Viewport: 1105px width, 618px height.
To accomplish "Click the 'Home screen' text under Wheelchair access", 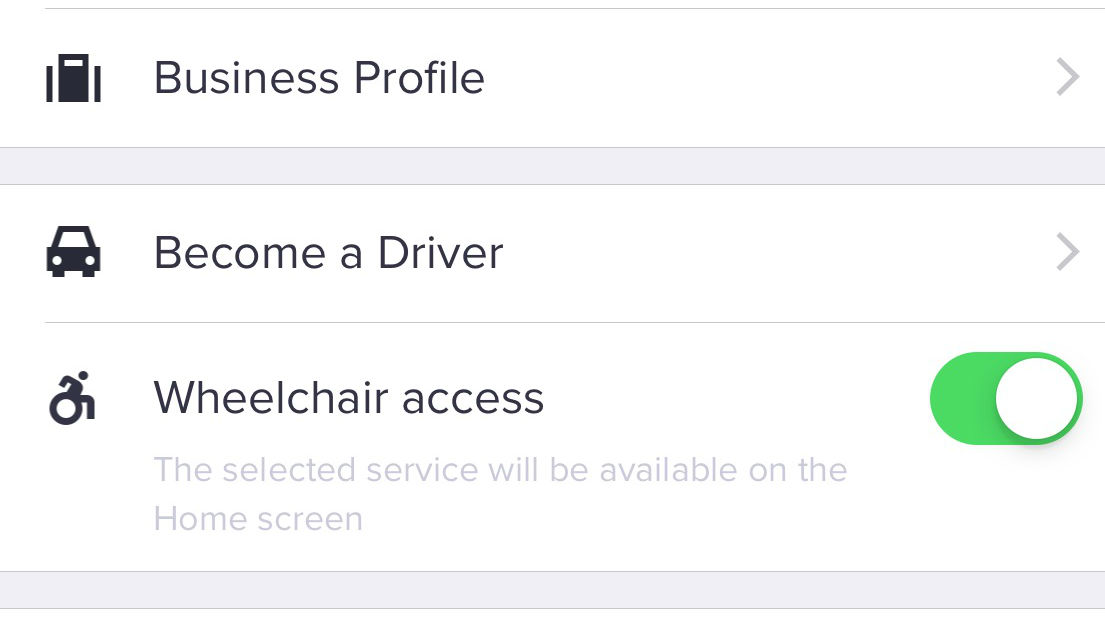I will point(258,519).
